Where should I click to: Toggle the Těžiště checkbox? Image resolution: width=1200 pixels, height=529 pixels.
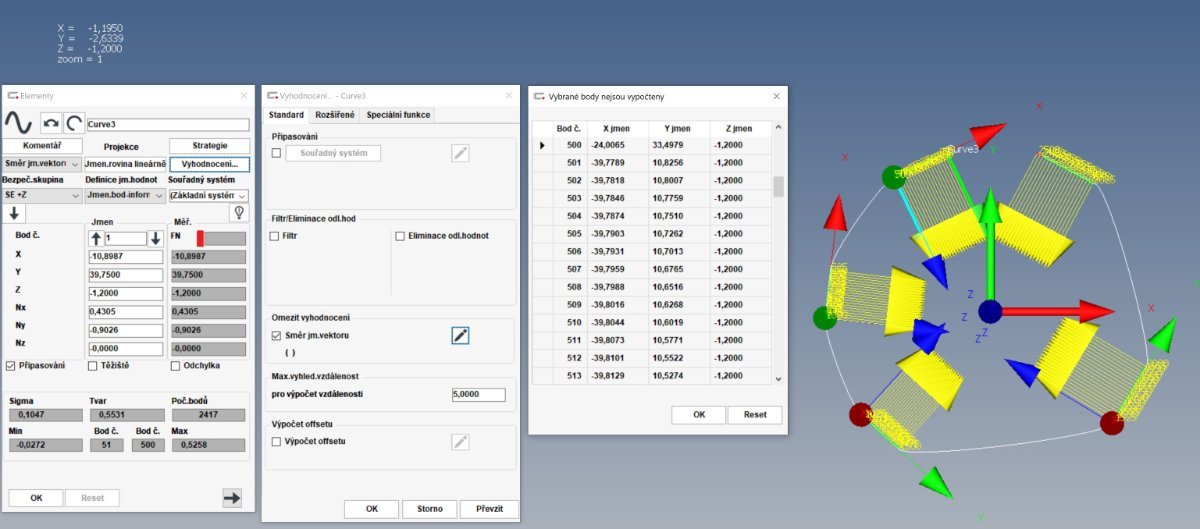pyautogui.click(x=93, y=365)
